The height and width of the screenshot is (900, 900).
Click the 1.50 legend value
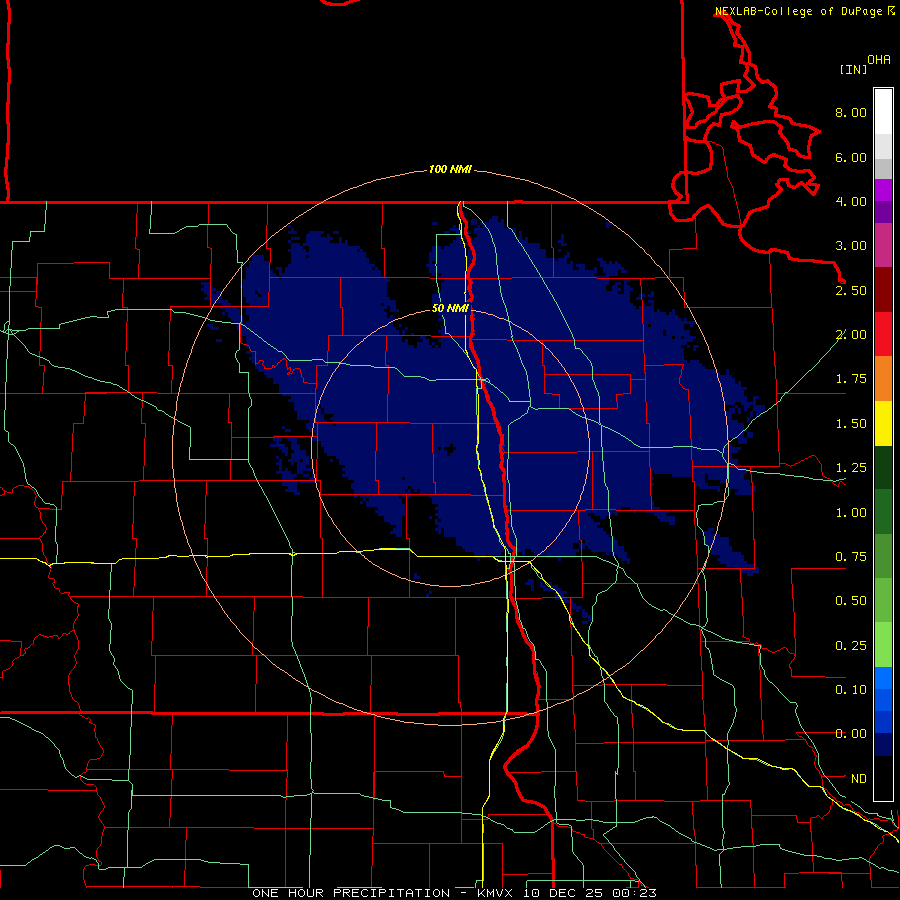pos(851,424)
